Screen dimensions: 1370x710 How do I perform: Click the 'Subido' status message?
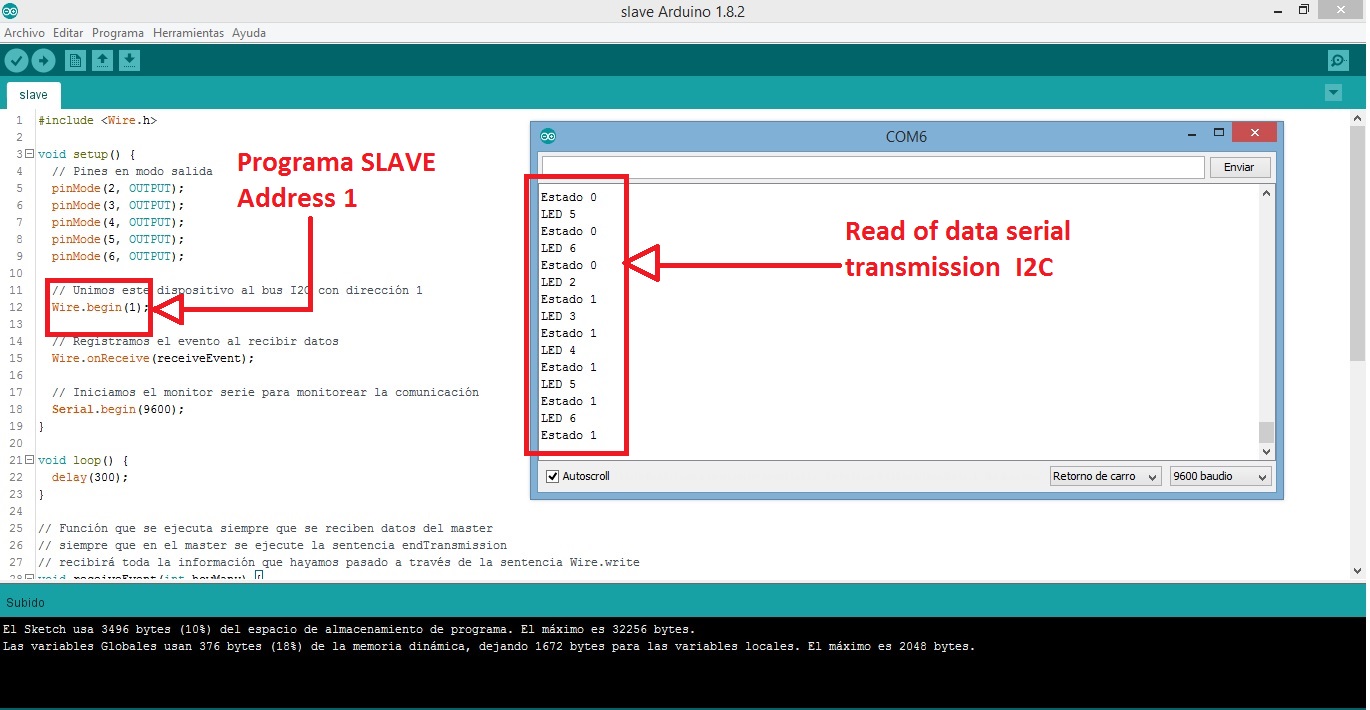click(x=24, y=603)
